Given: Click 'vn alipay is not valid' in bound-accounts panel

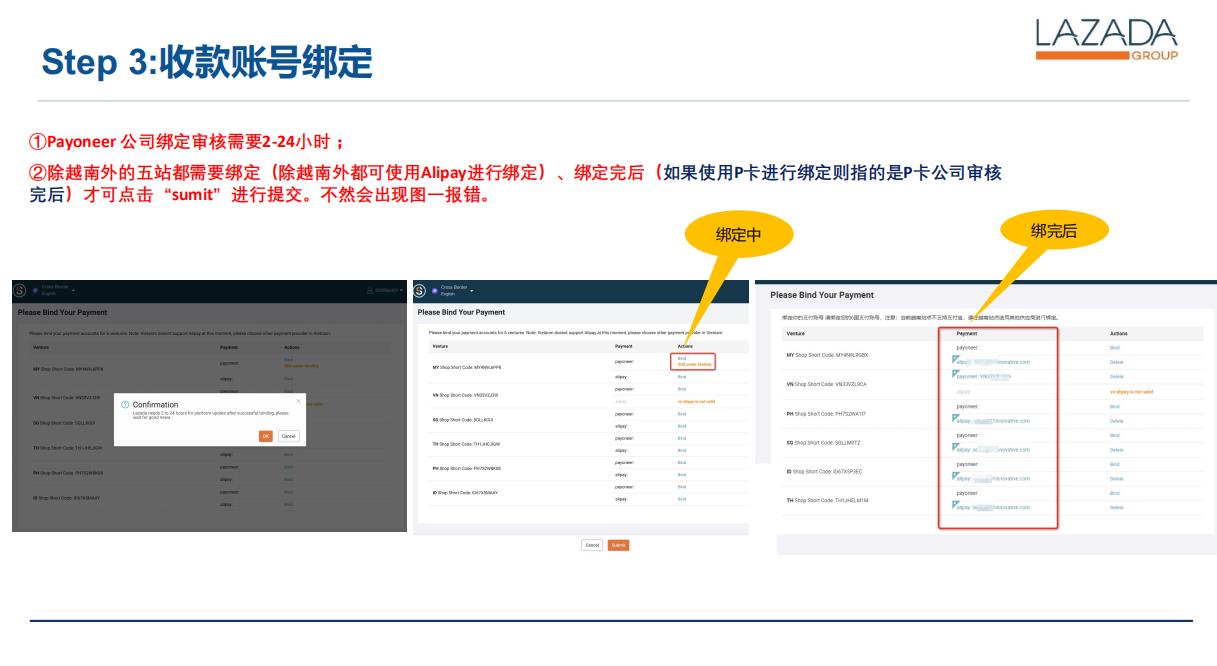Looking at the screenshot, I should click(x=1131, y=392).
